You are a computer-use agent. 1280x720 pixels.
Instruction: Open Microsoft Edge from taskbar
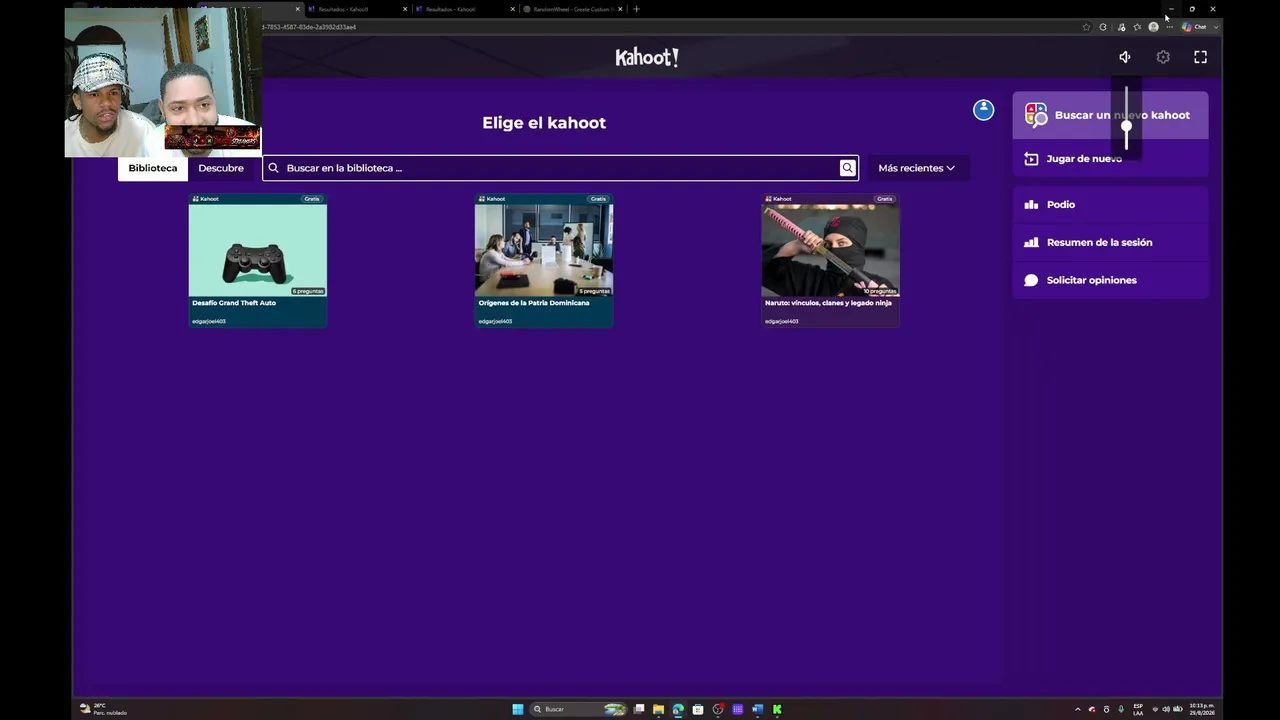pyautogui.click(x=678, y=709)
